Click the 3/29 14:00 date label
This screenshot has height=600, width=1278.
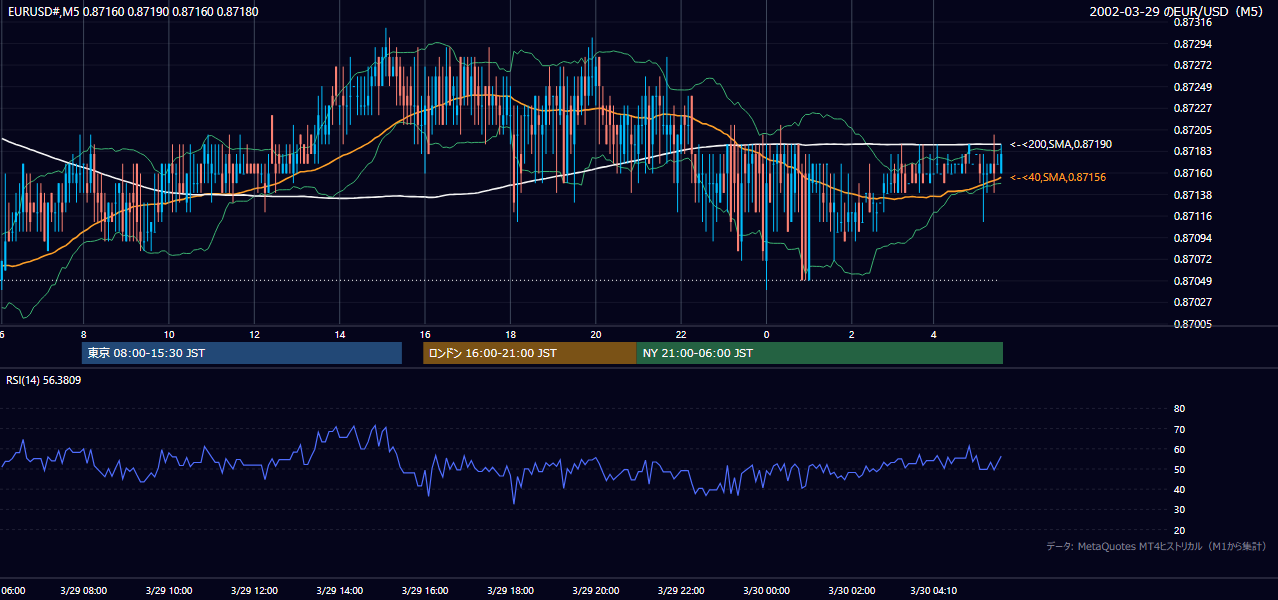pos(339,590)
